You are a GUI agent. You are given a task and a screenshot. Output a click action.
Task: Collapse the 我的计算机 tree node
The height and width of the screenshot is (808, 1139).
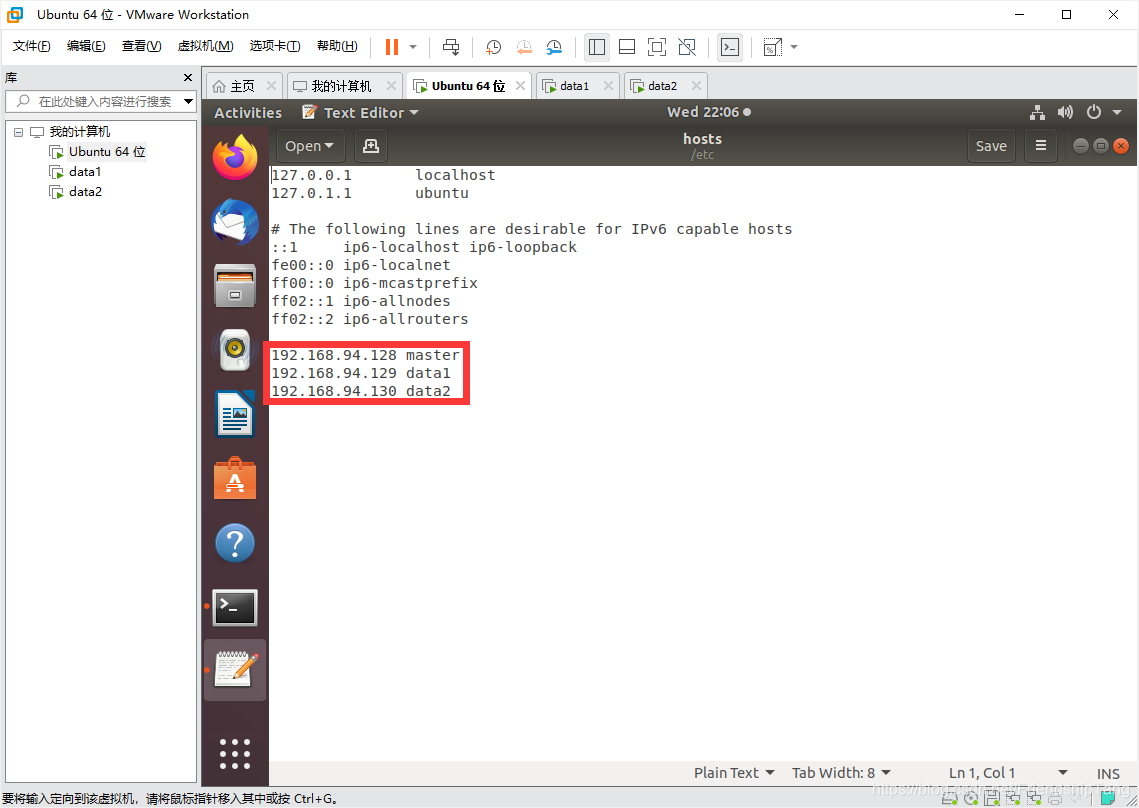(18, 132)
